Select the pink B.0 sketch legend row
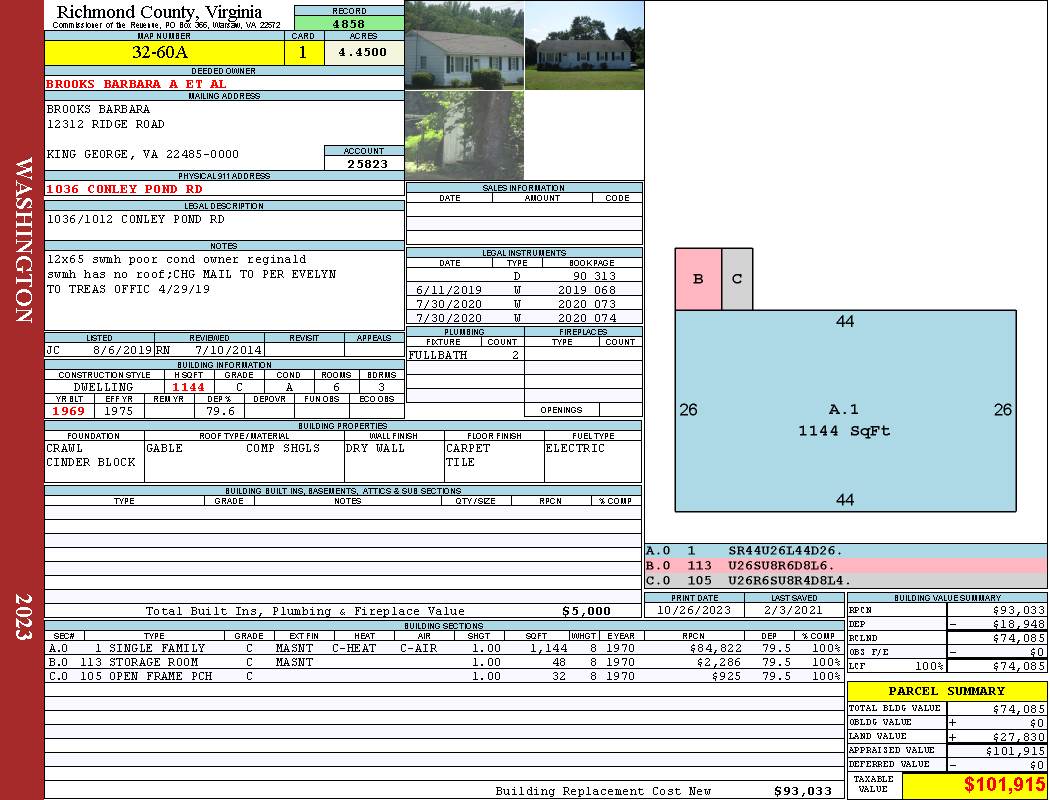This screenshot has height=800, width=1050. coord(845,566)
